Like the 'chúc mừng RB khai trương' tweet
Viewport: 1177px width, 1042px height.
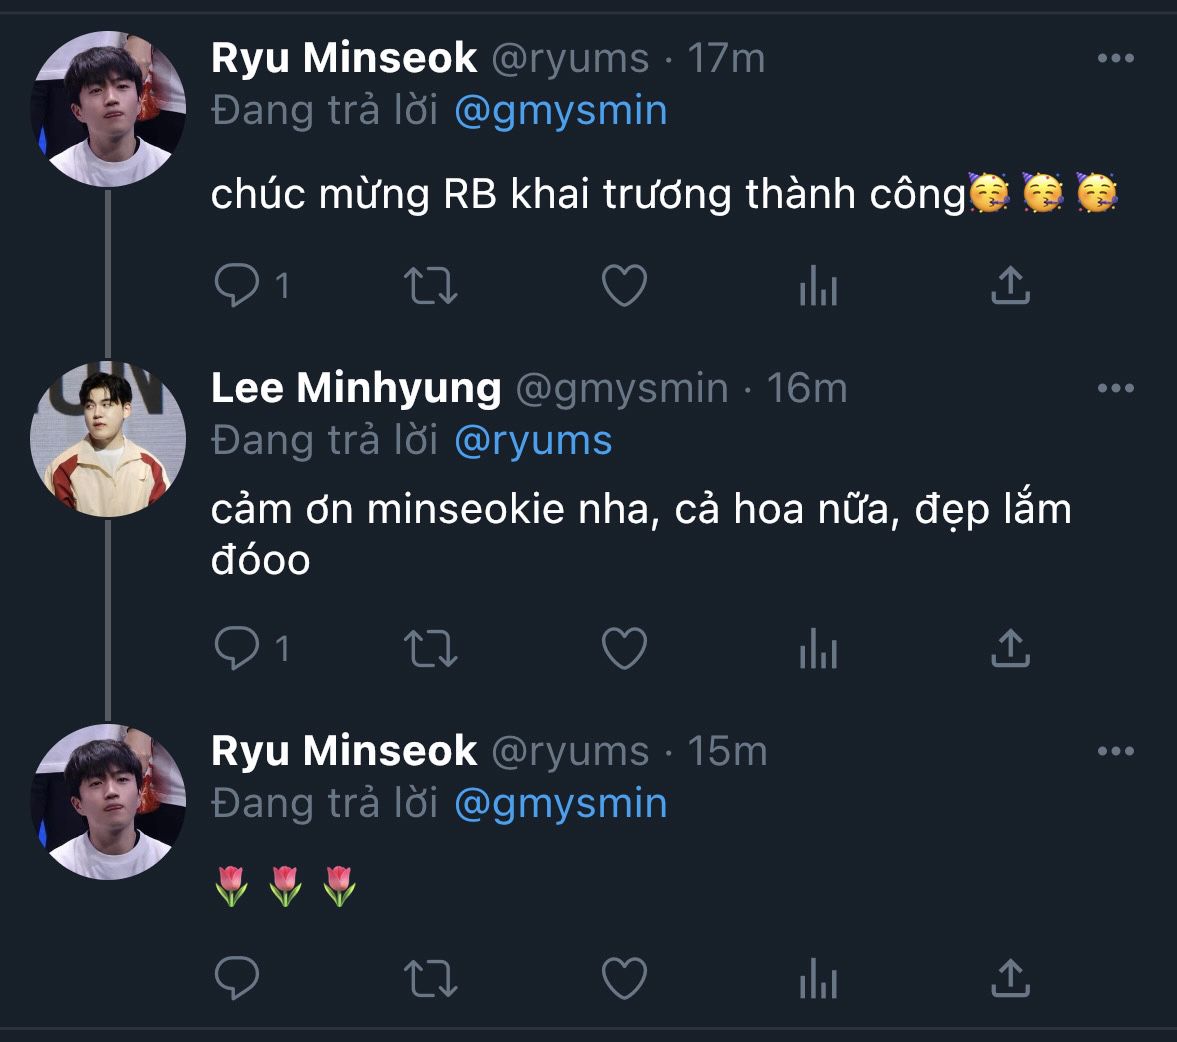[624, 286]
